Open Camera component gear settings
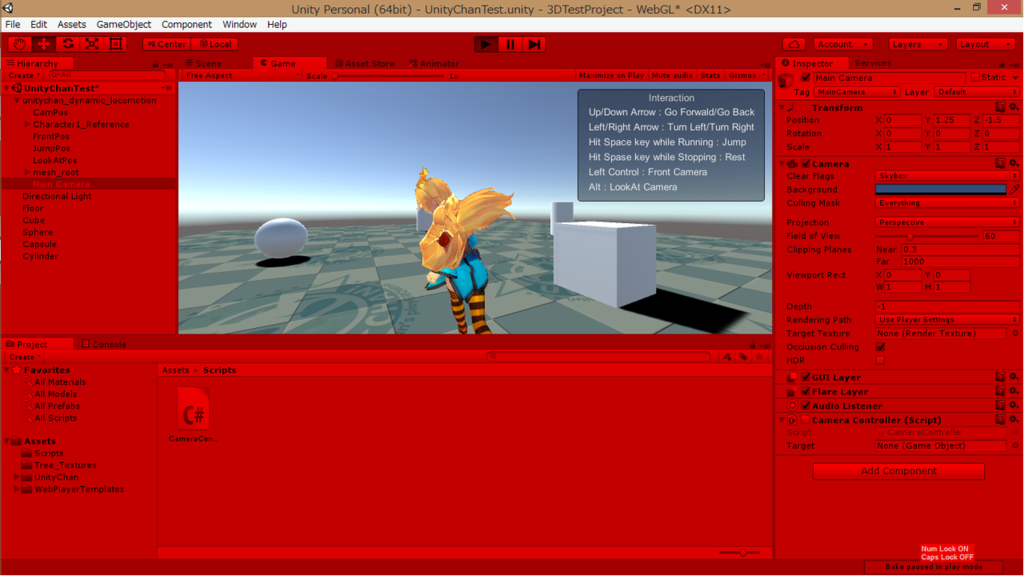This screenshot has height=576, width=1024. pos(1014,163)
